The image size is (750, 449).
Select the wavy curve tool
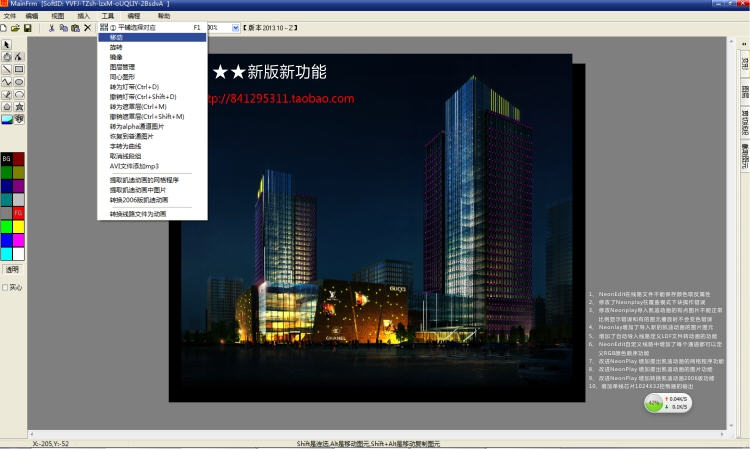[7, 82]
